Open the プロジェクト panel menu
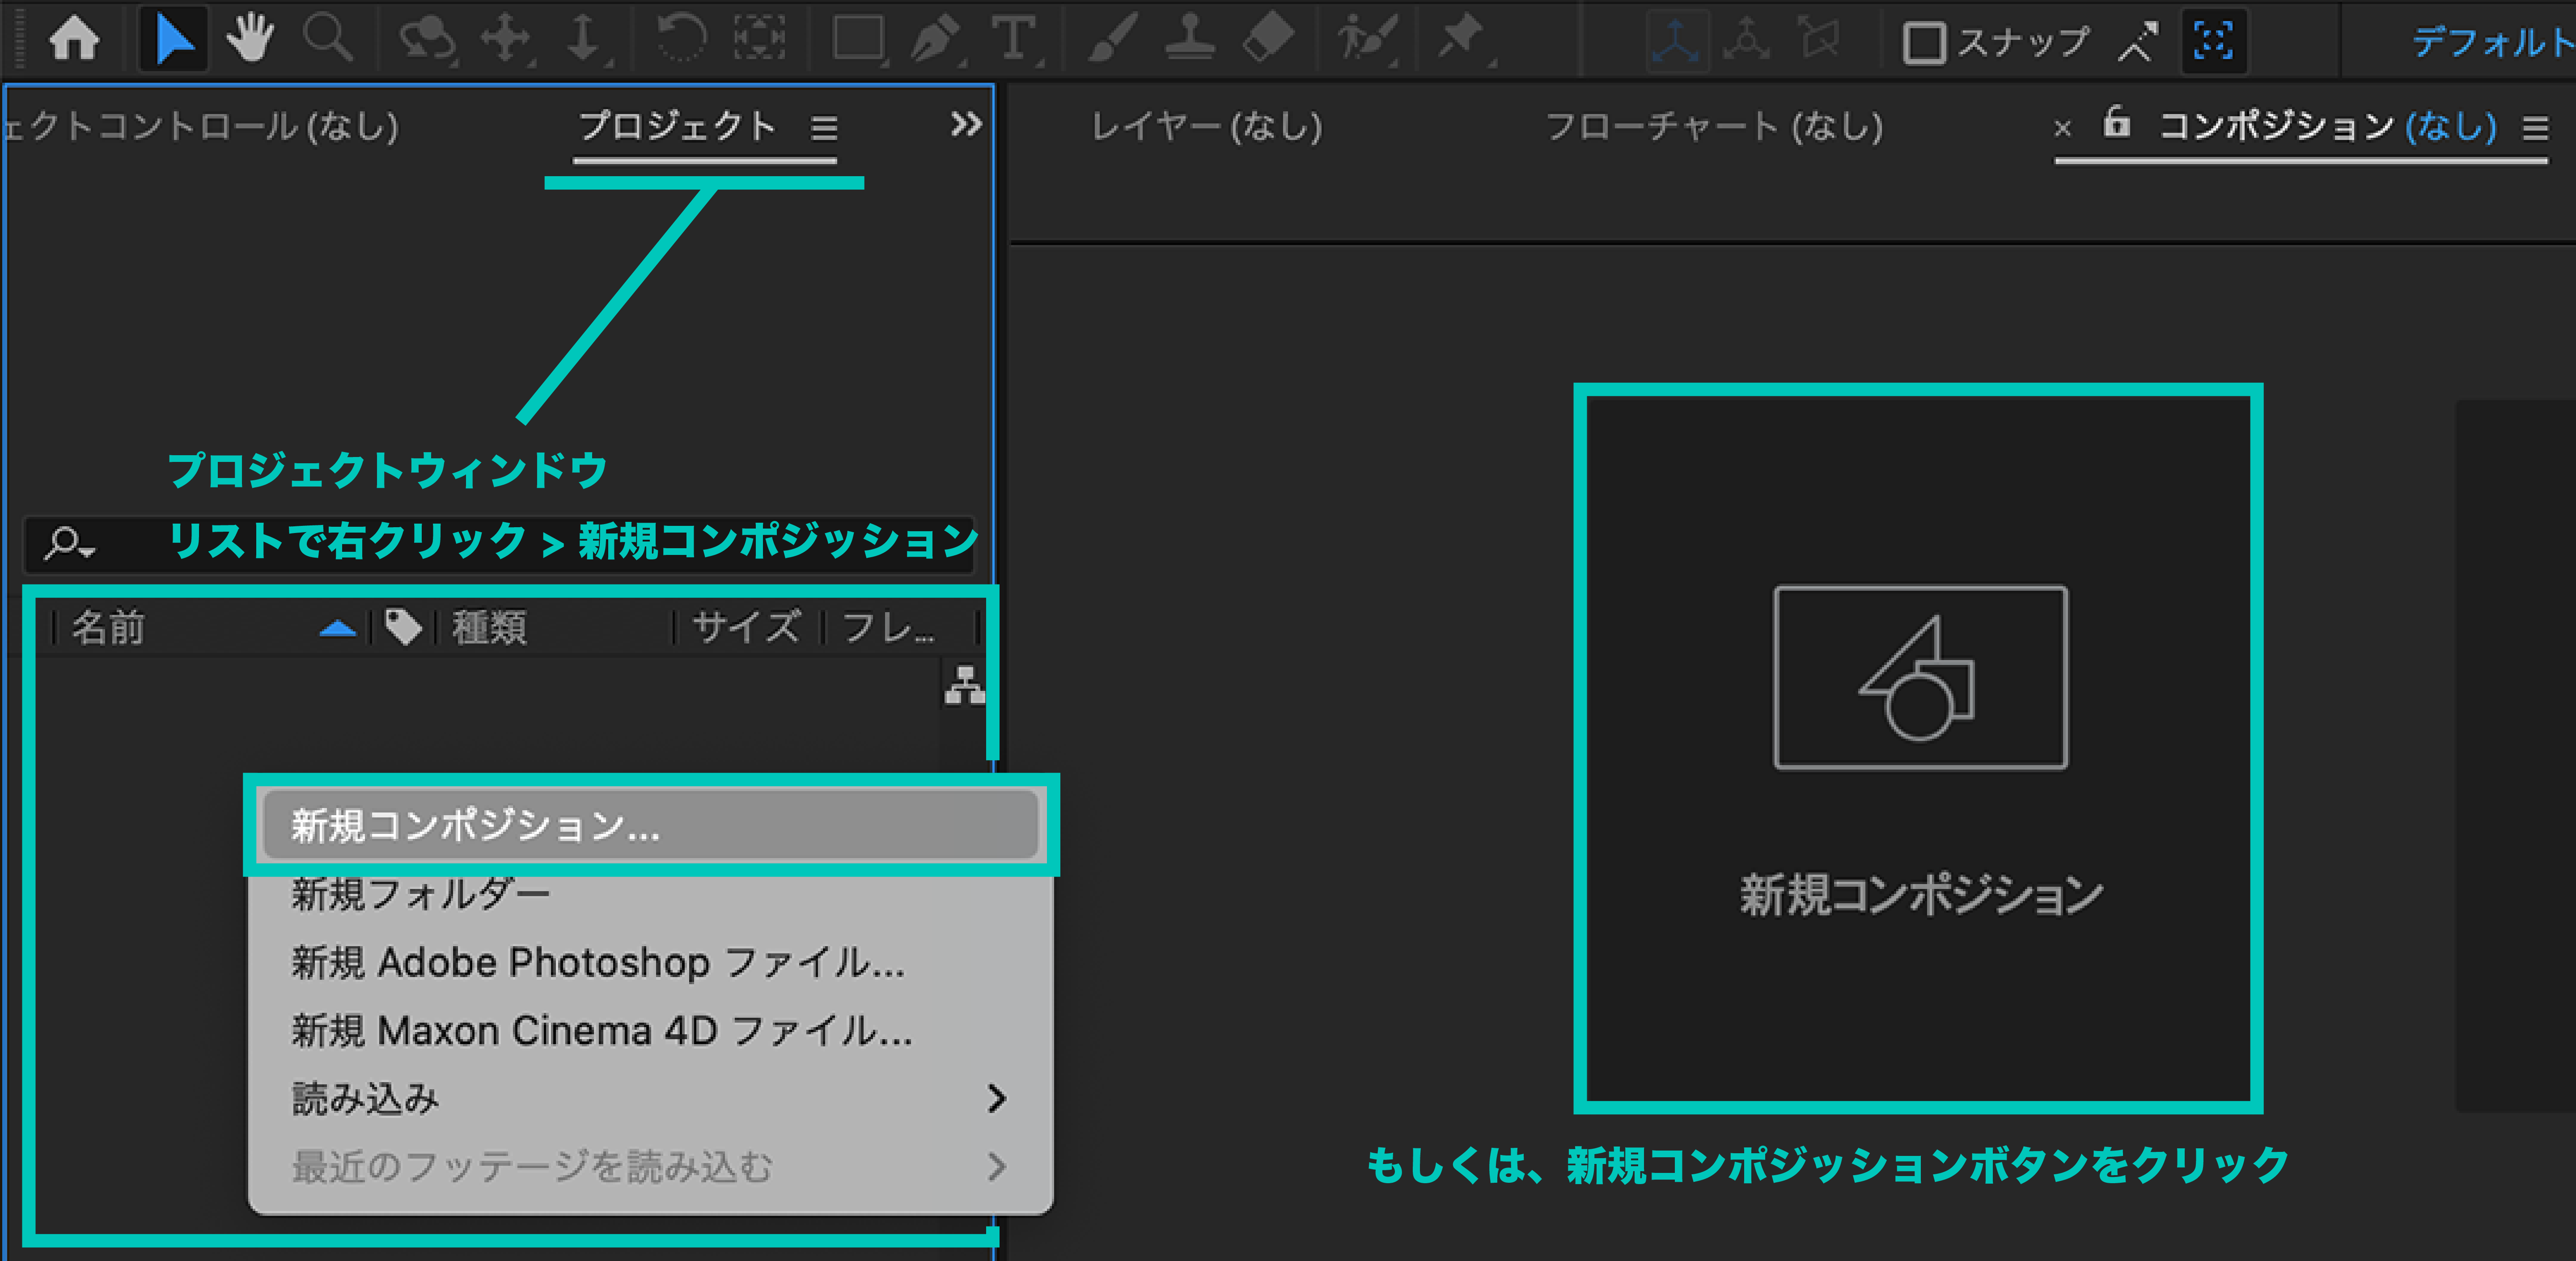 (824, 128)
